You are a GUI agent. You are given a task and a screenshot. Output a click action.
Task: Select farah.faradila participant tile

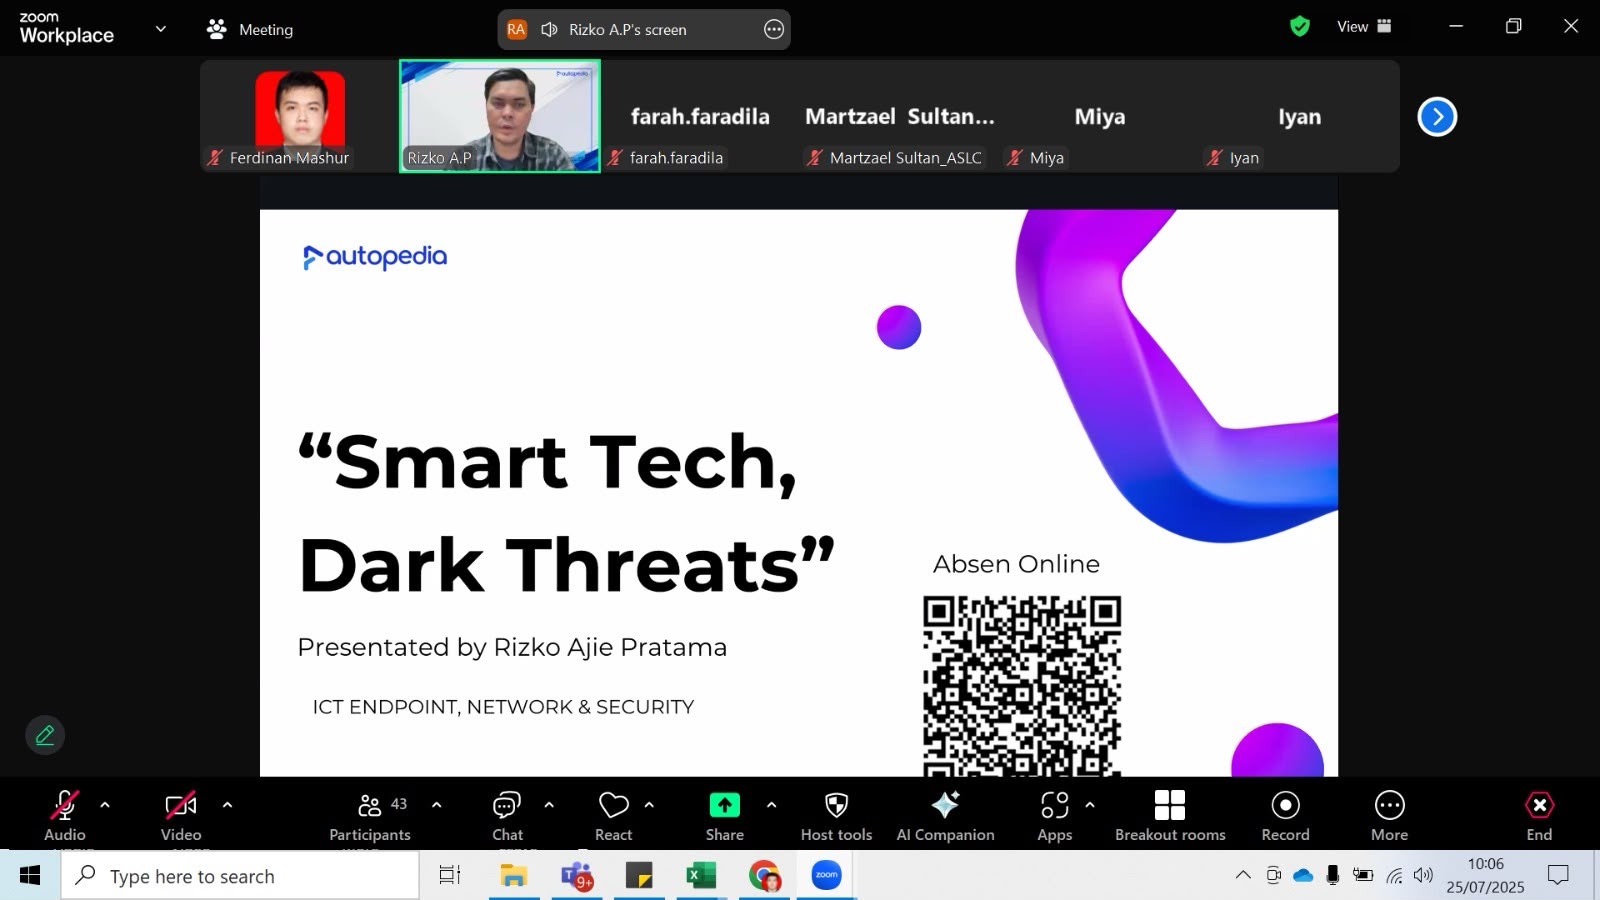coord(700,116)
